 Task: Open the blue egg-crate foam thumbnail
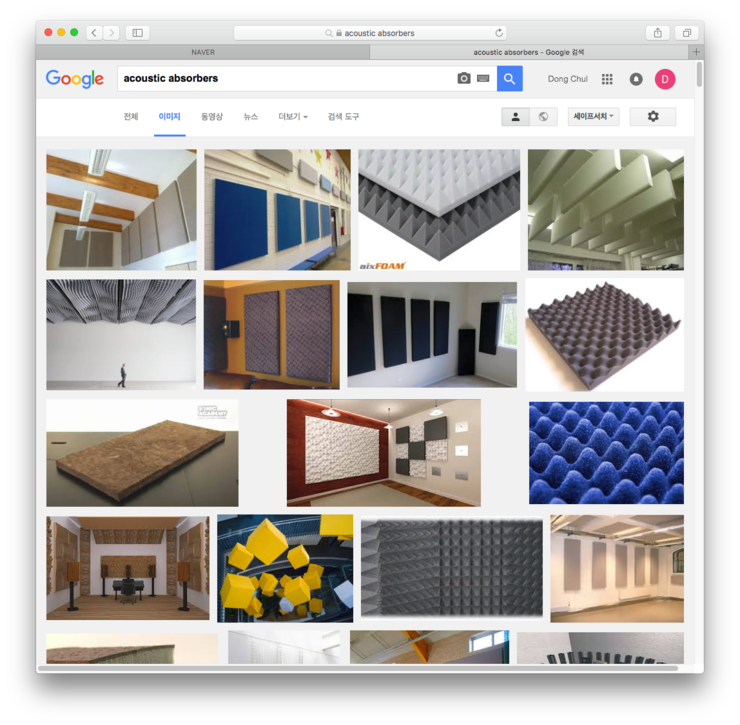tap(606, 453)
